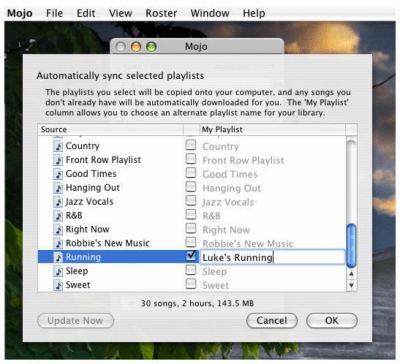Screen dimensions: 400x364
Task: Dismiss the sync dialog with Cancel
Action: [x=272, y=321]
